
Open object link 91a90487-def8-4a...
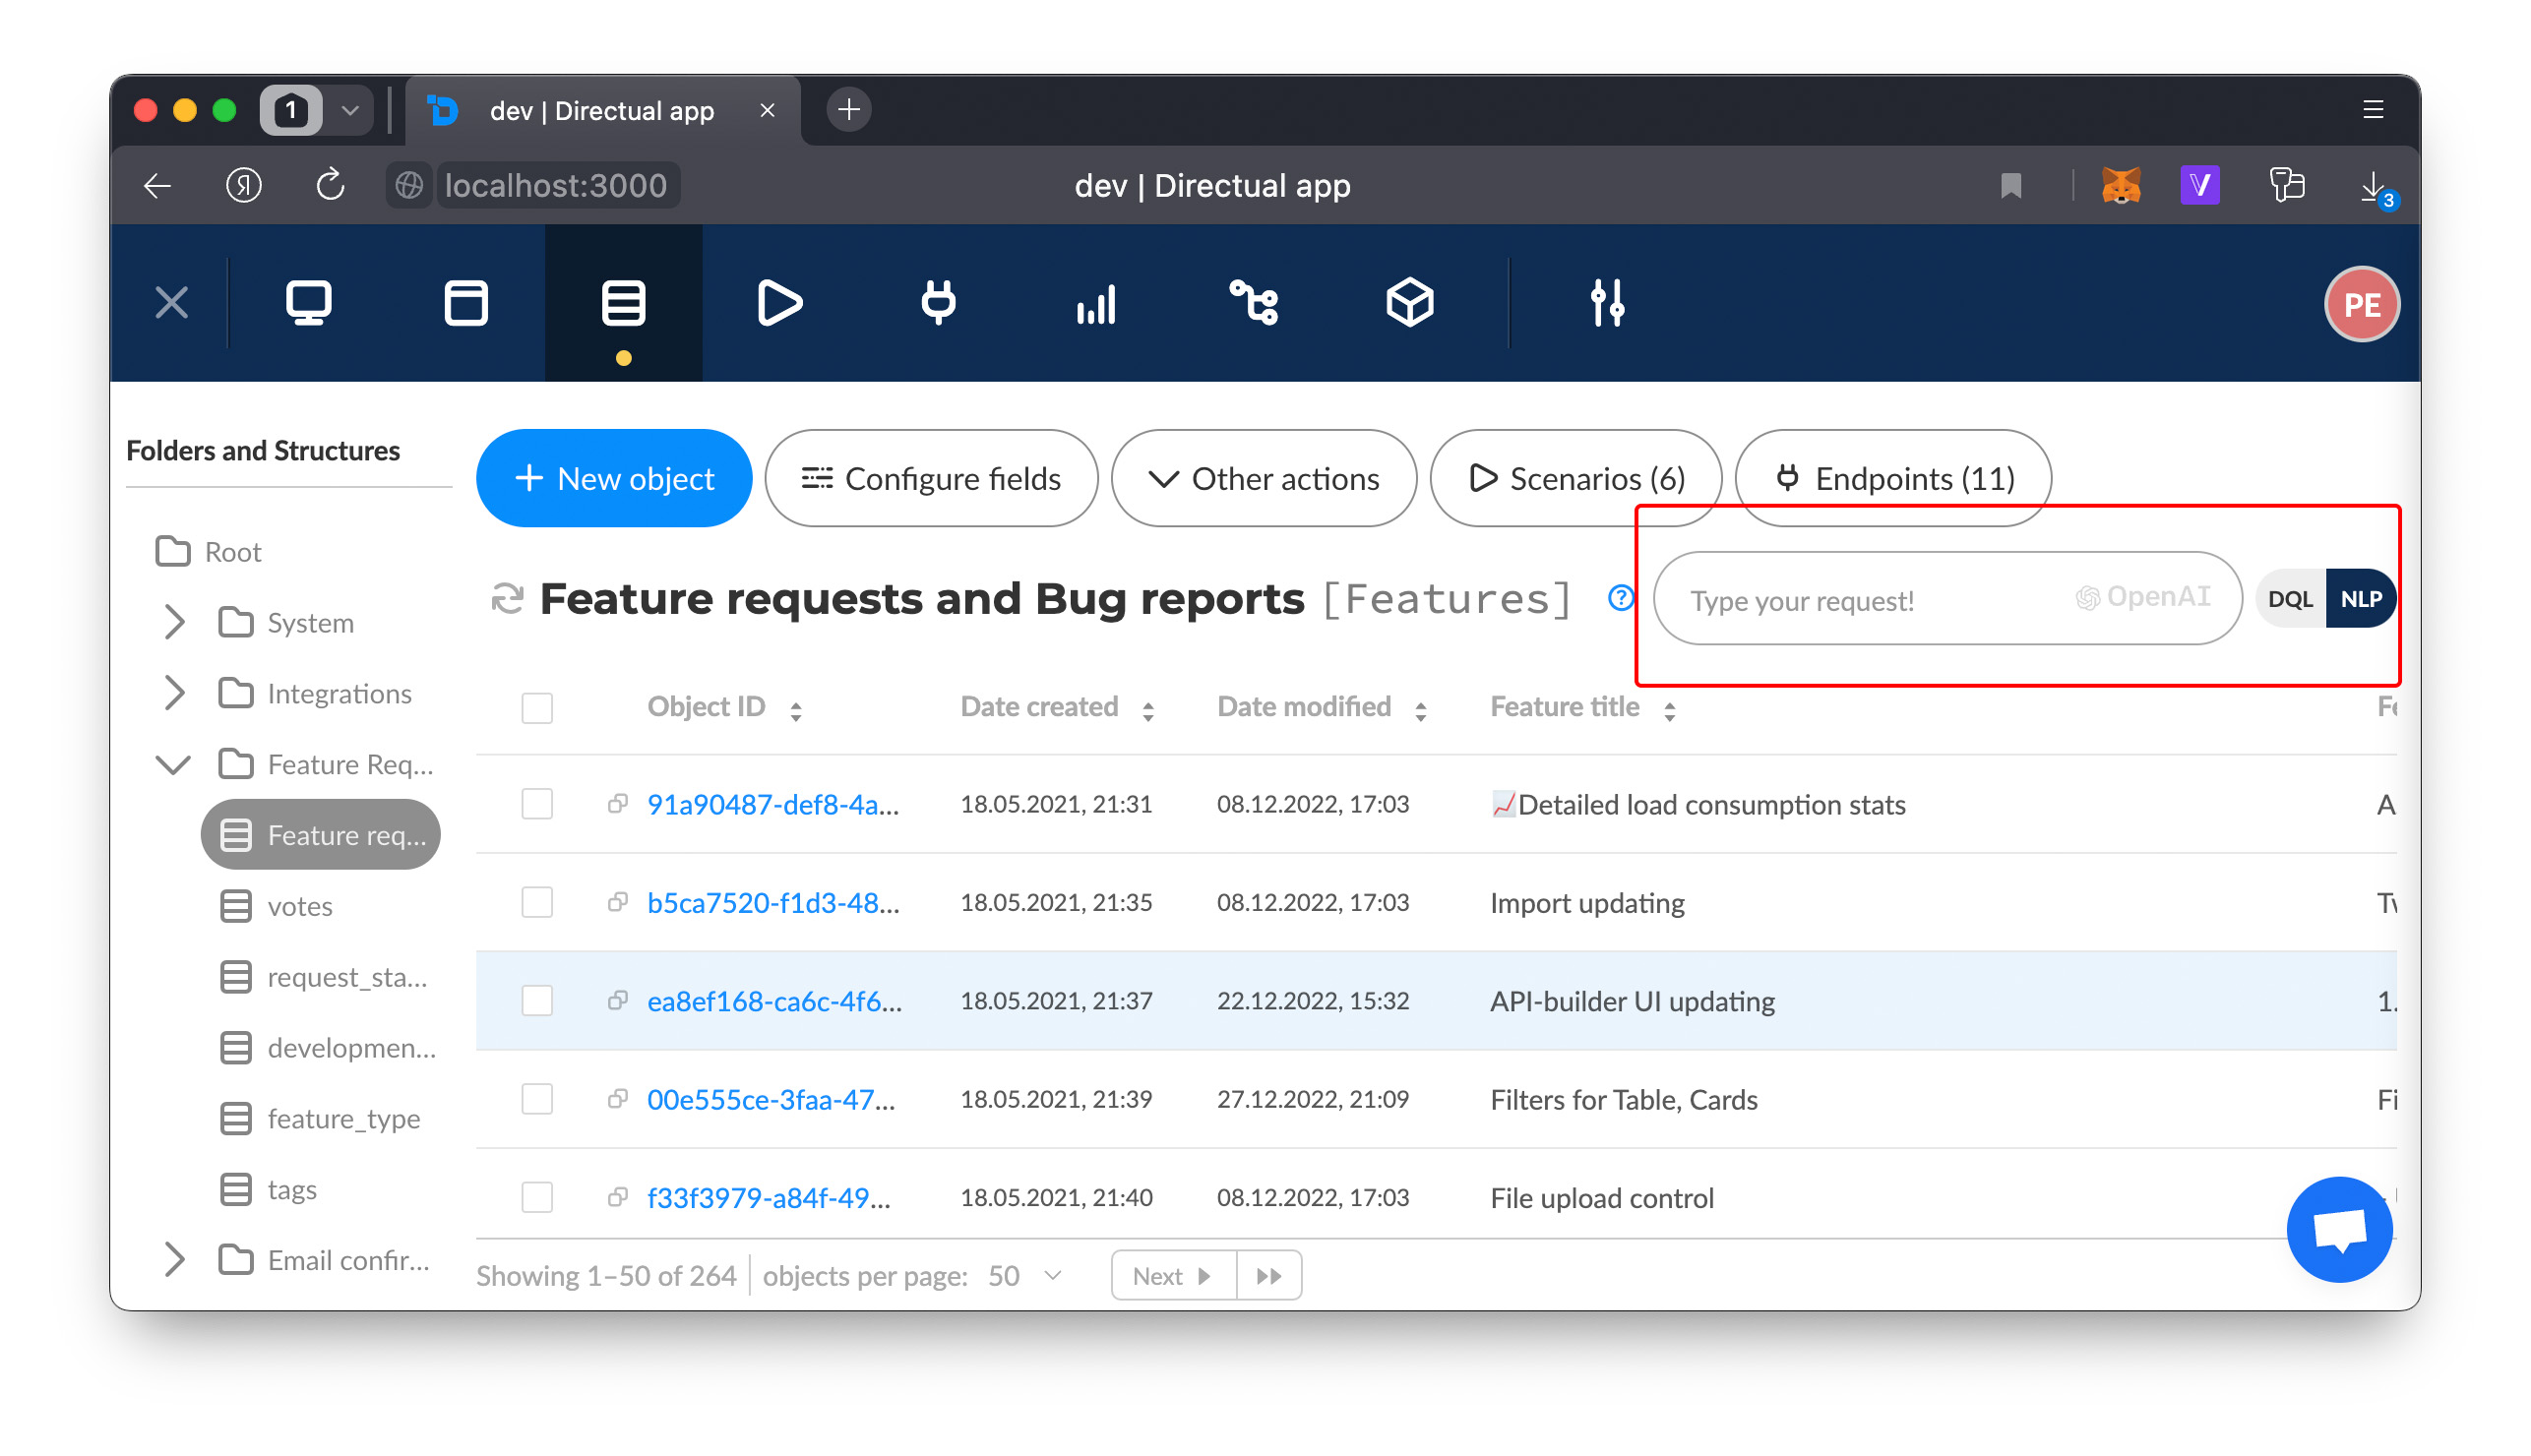772,805
